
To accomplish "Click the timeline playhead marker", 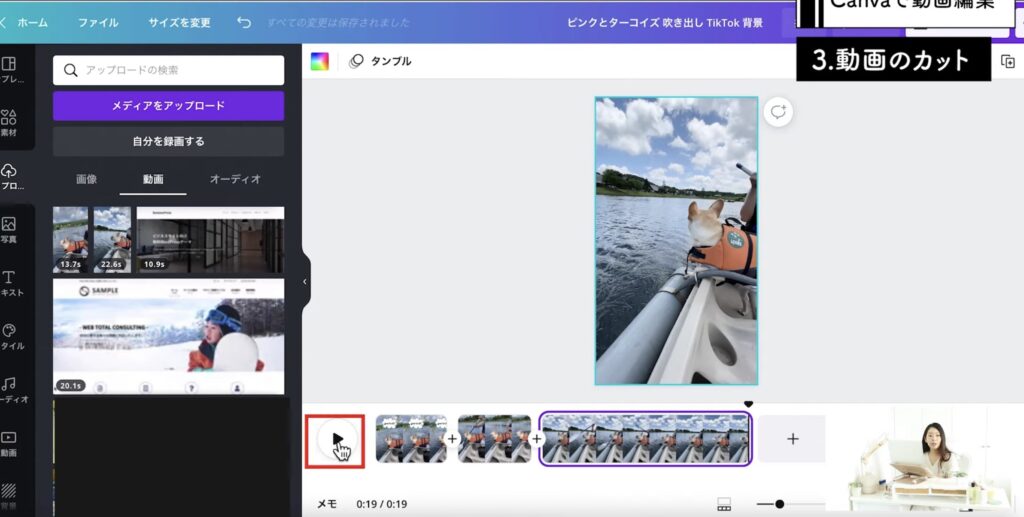I will tap(748, 405).
